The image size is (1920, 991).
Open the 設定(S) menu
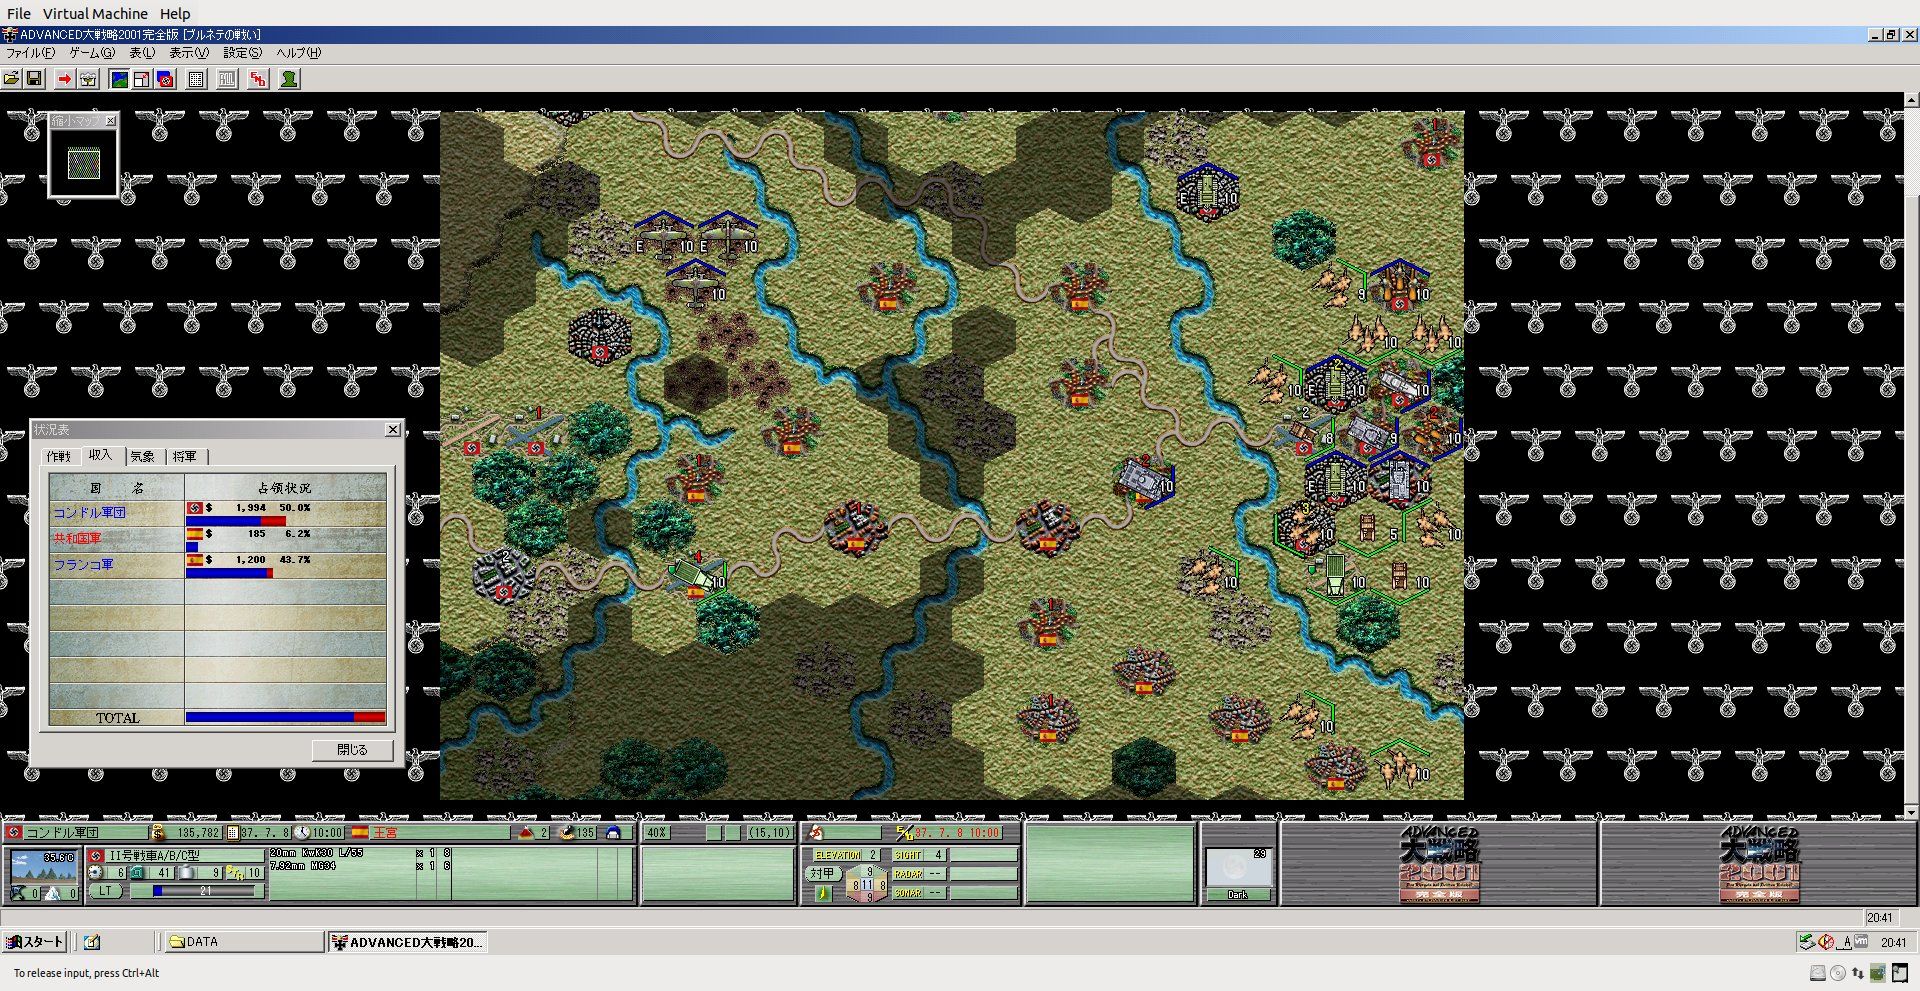click(243, 53)
